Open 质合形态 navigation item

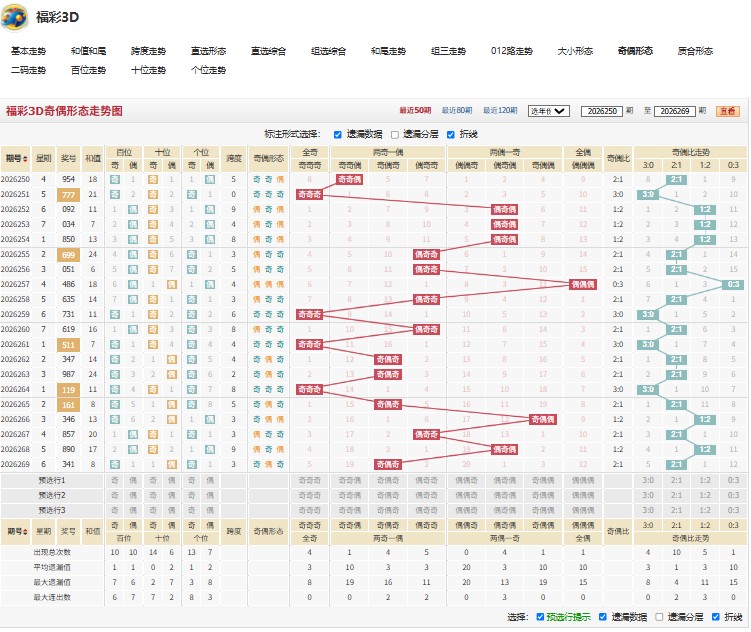695,51
